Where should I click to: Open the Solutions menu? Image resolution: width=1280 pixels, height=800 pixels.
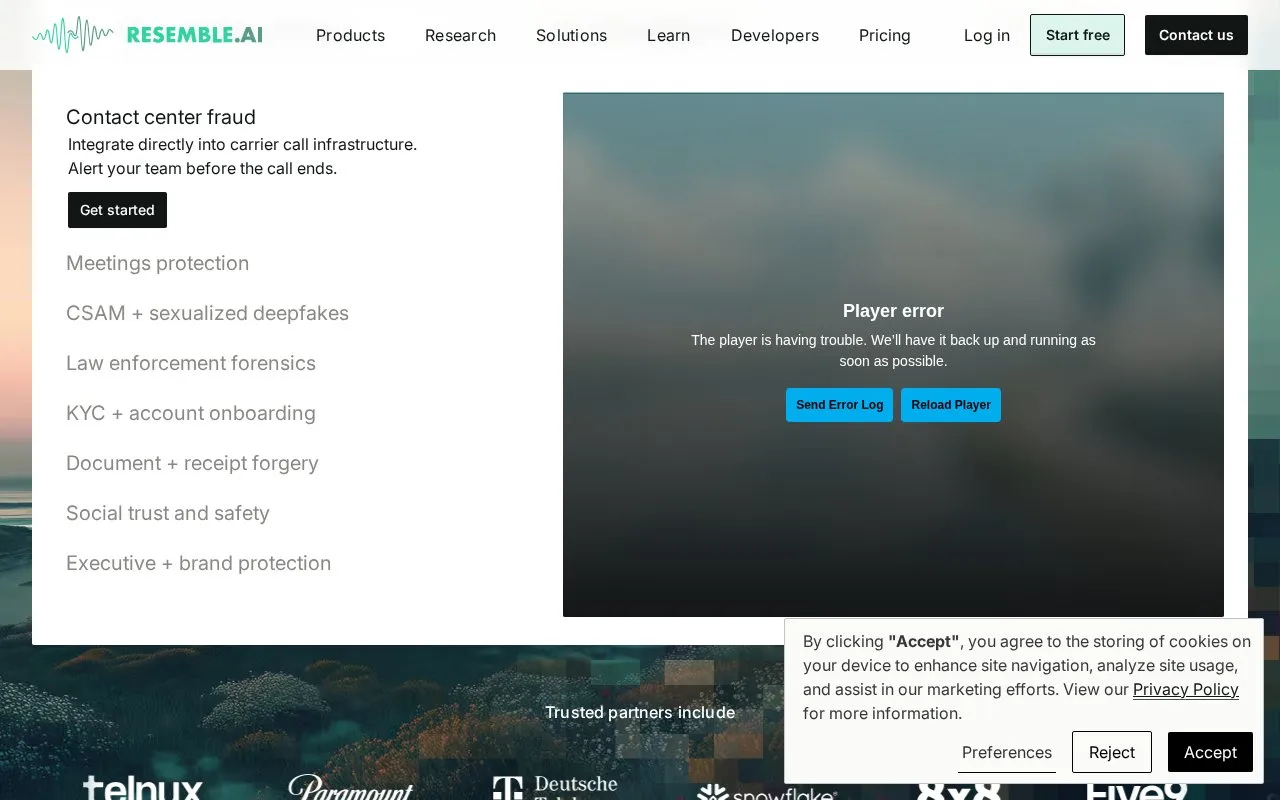[x=571, y=35]
